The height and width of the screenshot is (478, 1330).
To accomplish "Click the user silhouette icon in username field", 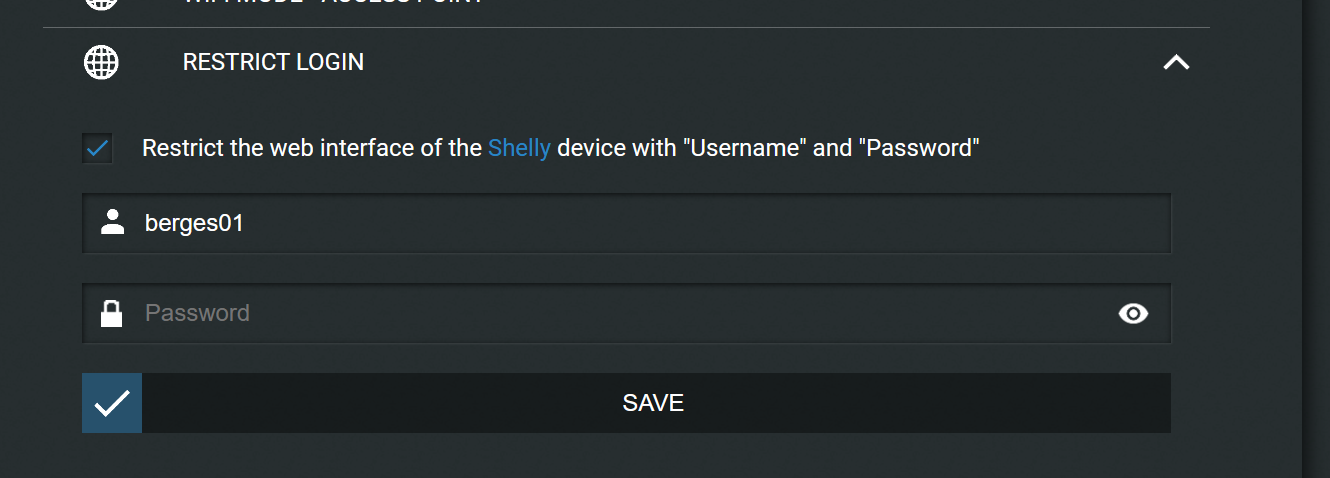I will (113, 222).
